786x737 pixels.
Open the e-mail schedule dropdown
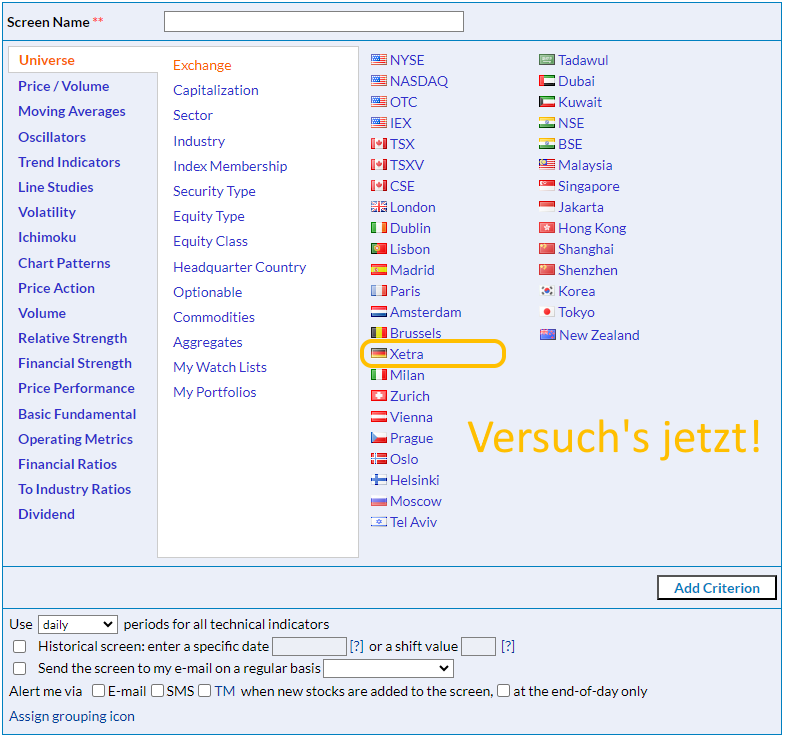(x=388, y=669)
